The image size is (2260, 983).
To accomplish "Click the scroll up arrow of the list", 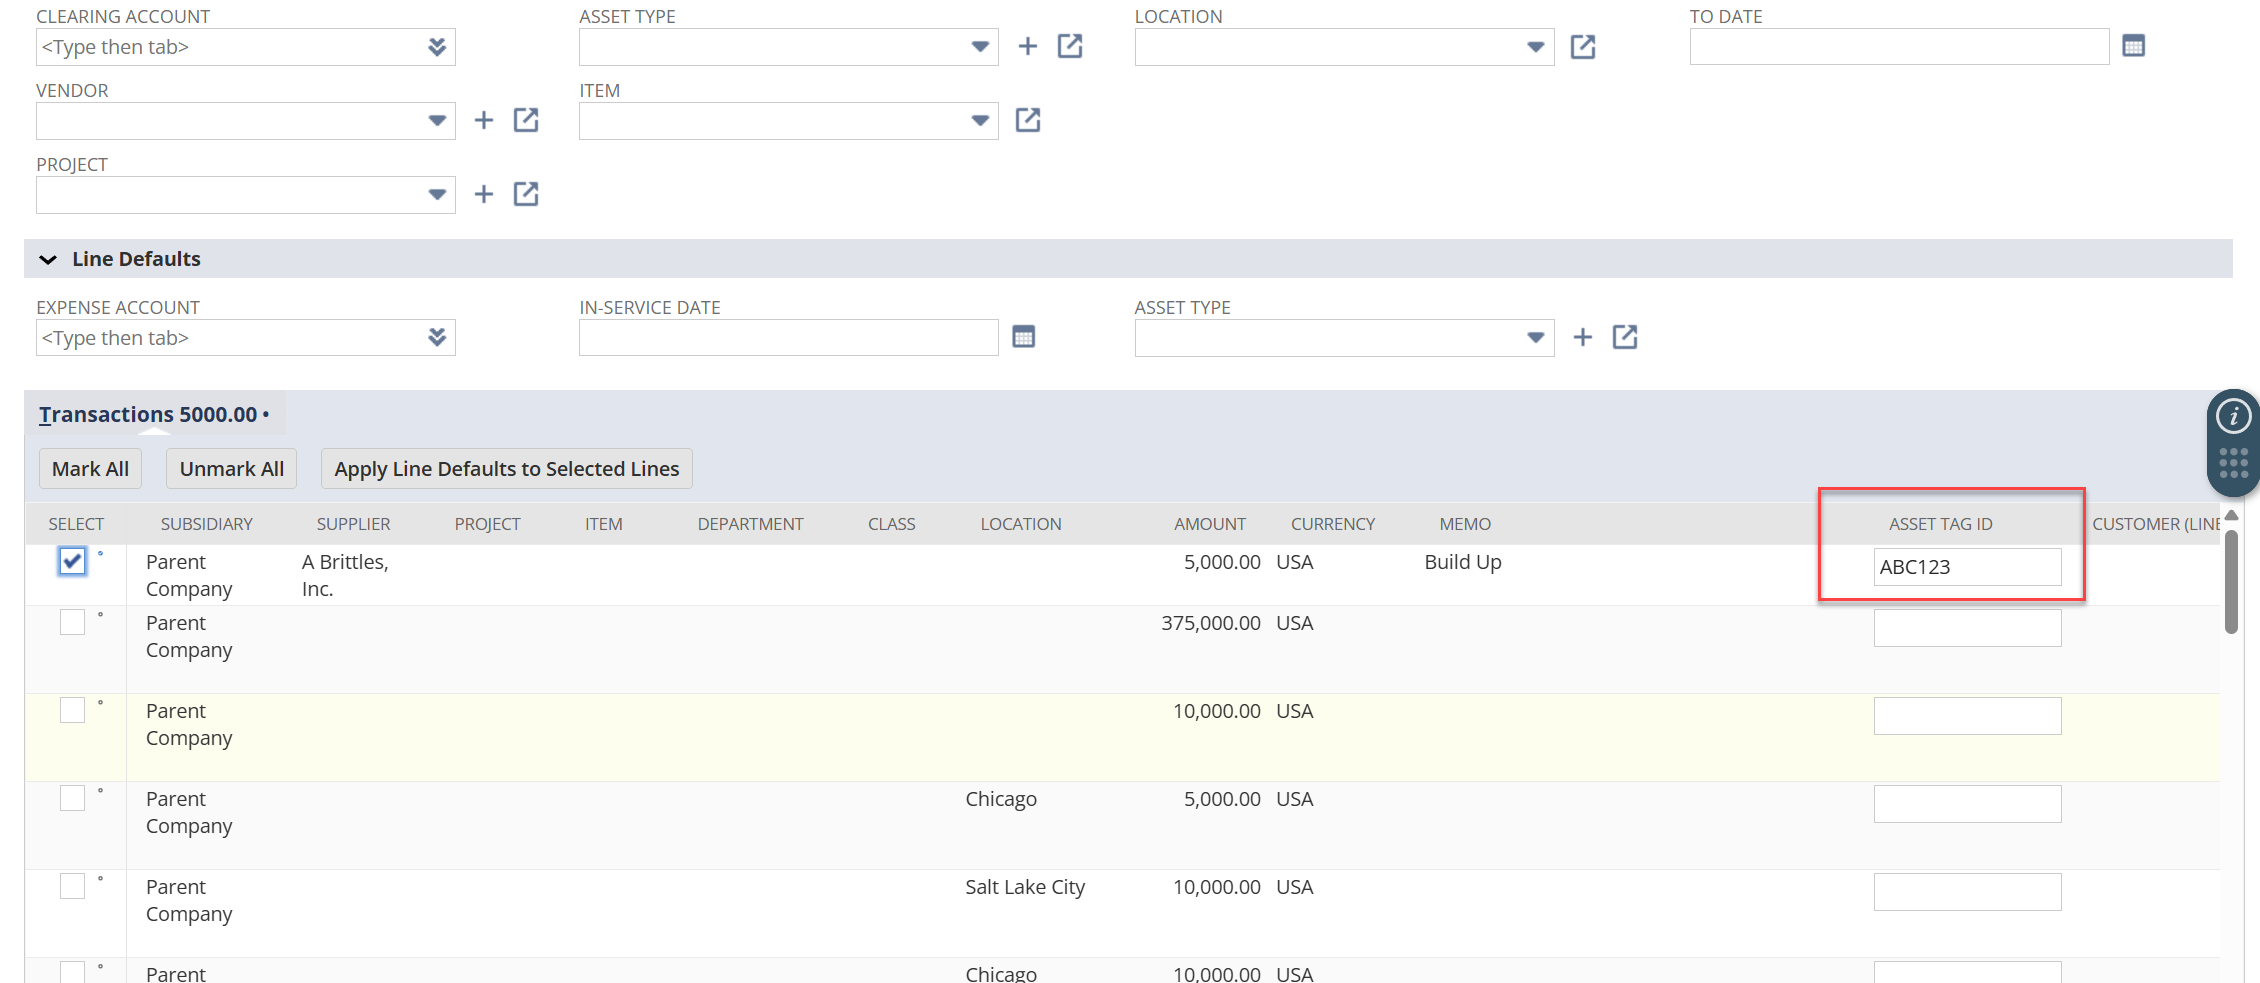I will (2231, 515).
